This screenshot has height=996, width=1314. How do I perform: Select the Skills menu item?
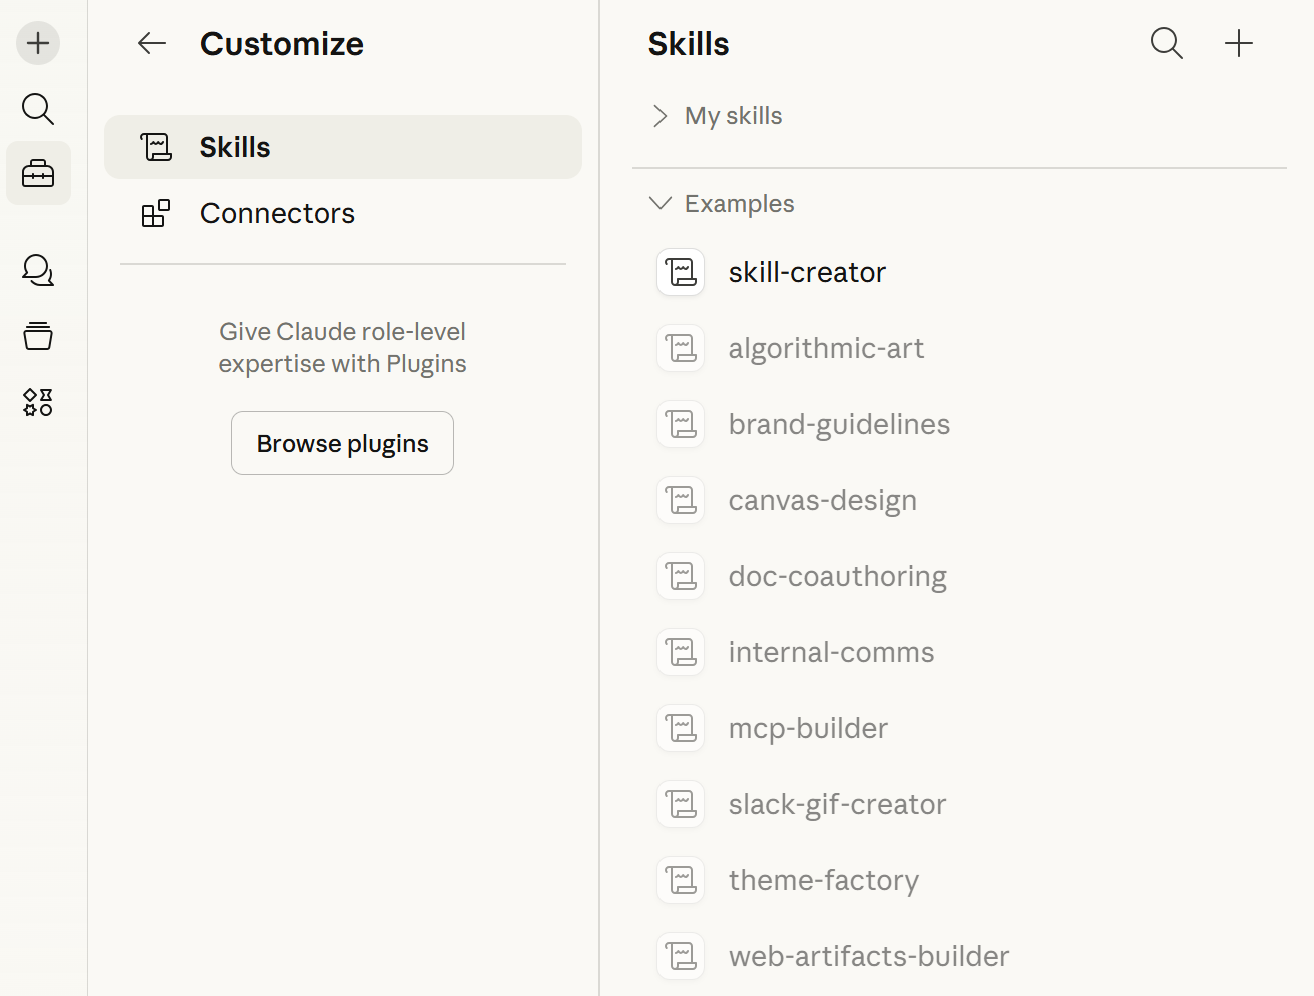[x=343, y=147]
